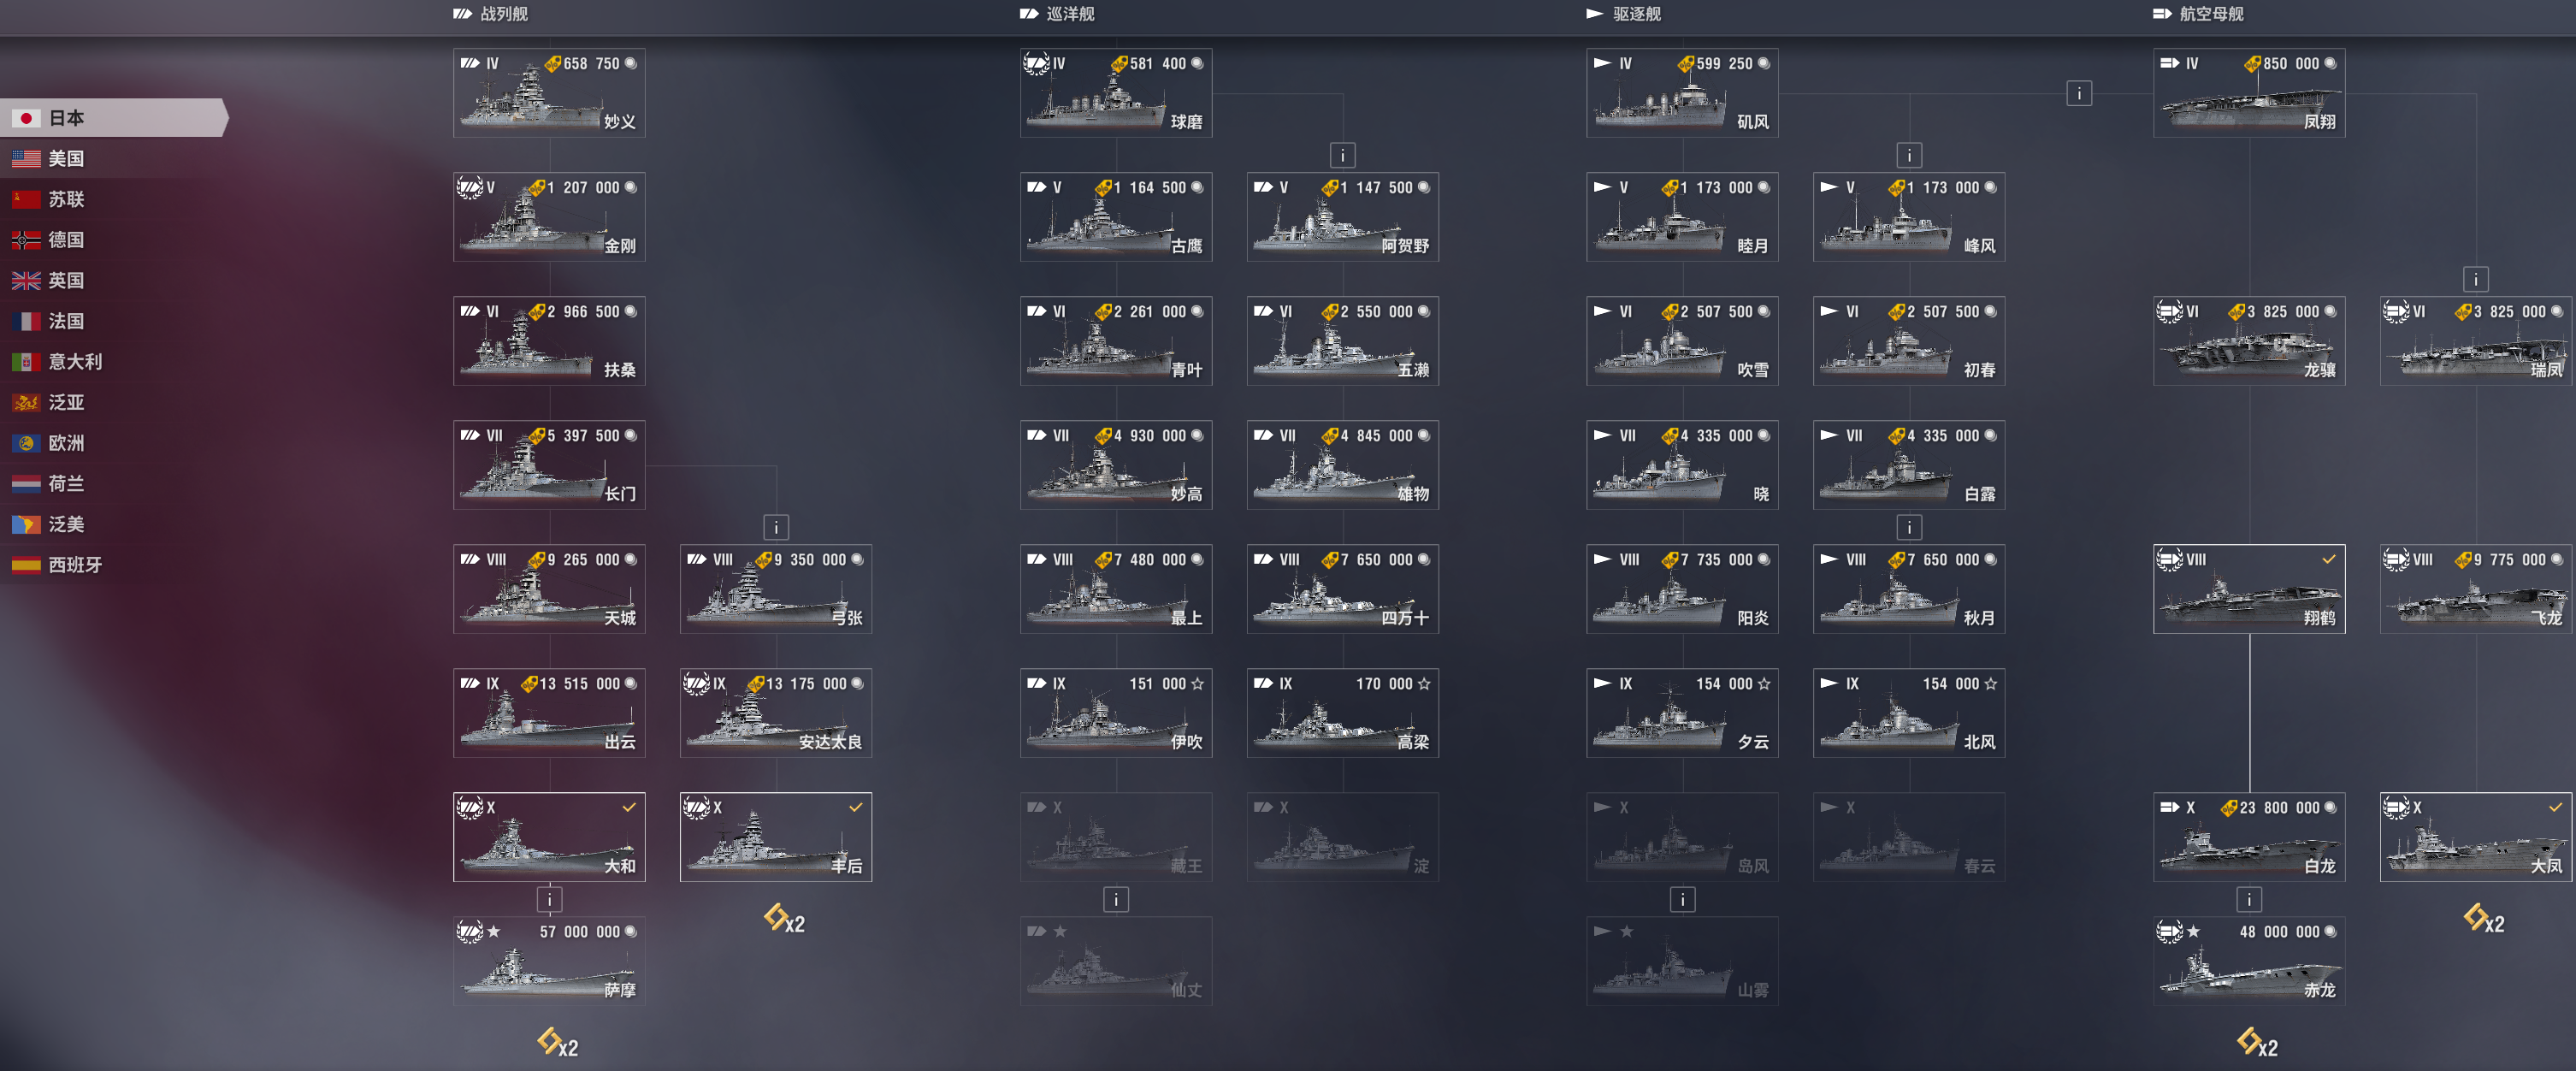Click the info icon below 白龙 carrier

tap(2249, 900)
